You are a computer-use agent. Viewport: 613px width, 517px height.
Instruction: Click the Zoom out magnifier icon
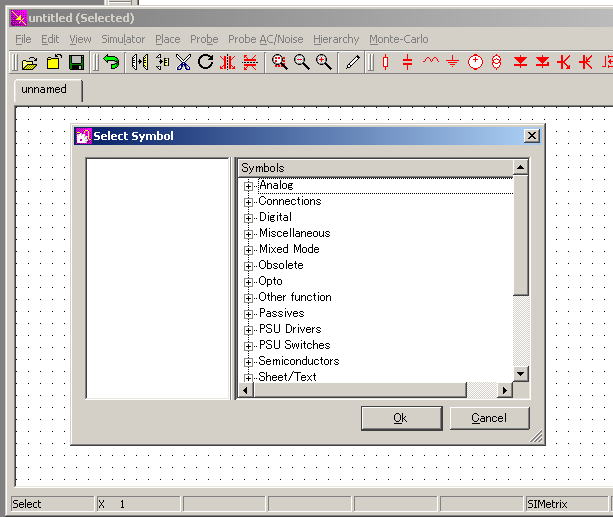pyautogui.click(x=301, y=62)
